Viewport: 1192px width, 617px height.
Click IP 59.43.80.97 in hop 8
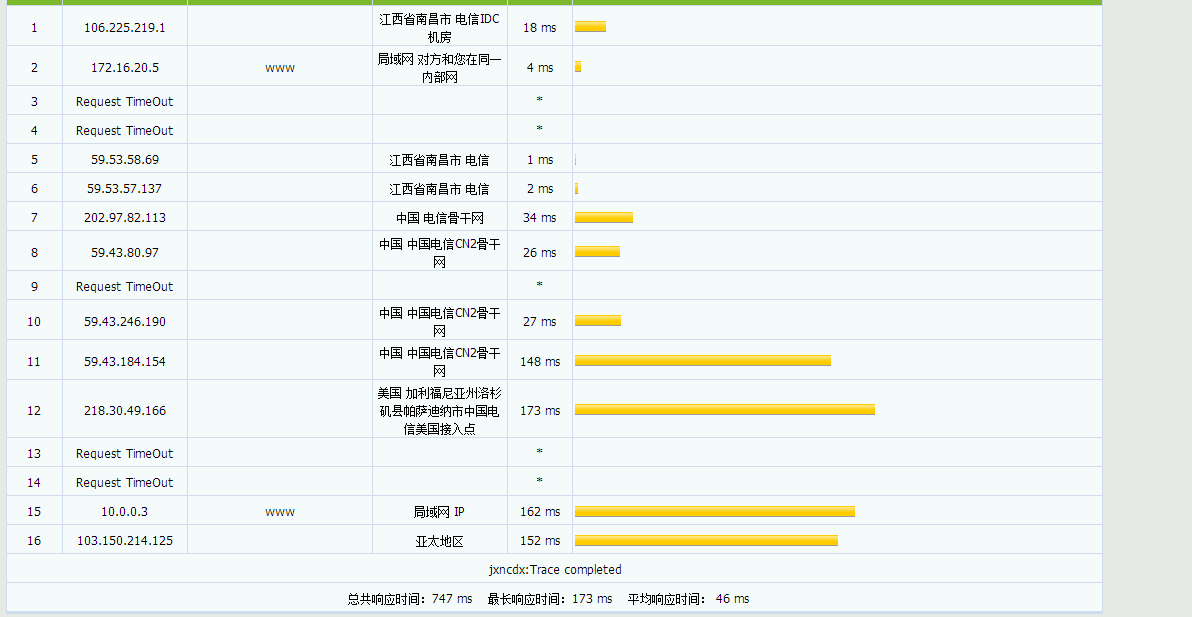point(125,252)
